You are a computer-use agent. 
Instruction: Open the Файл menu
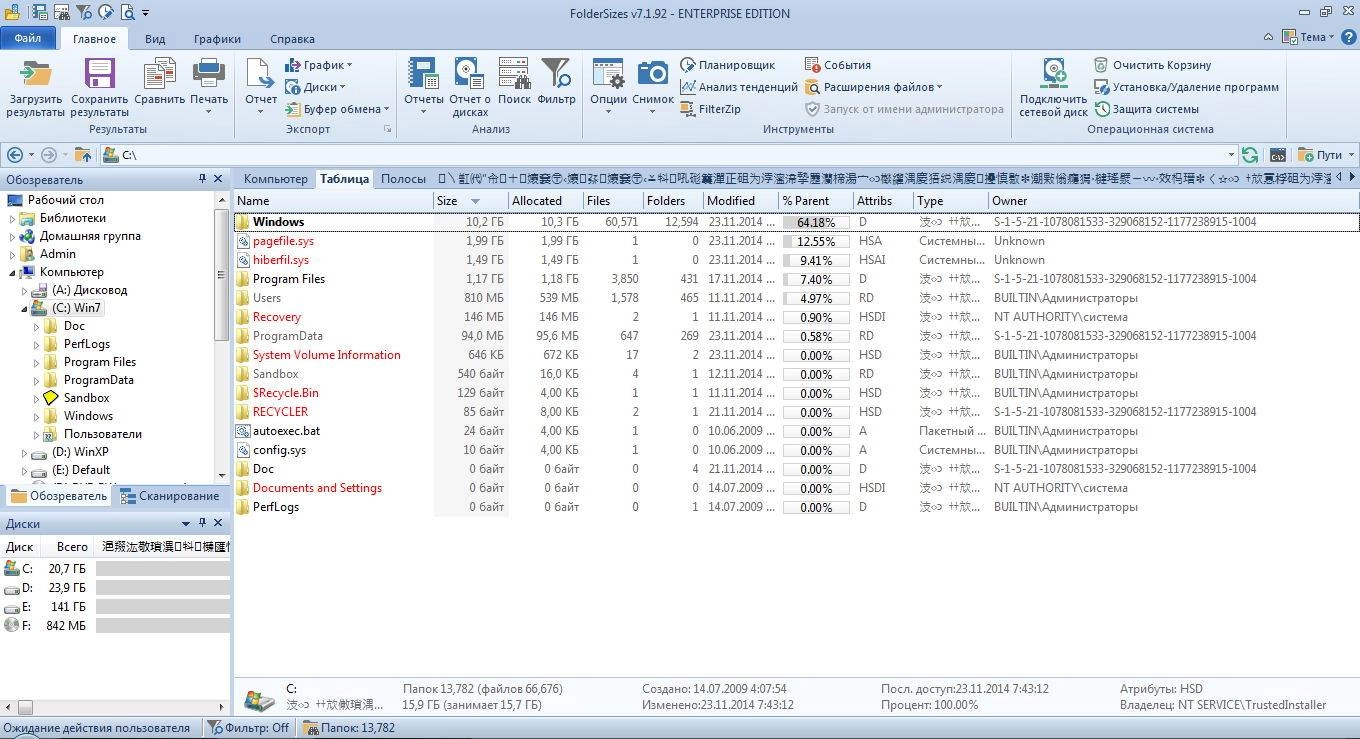(28, 39)
